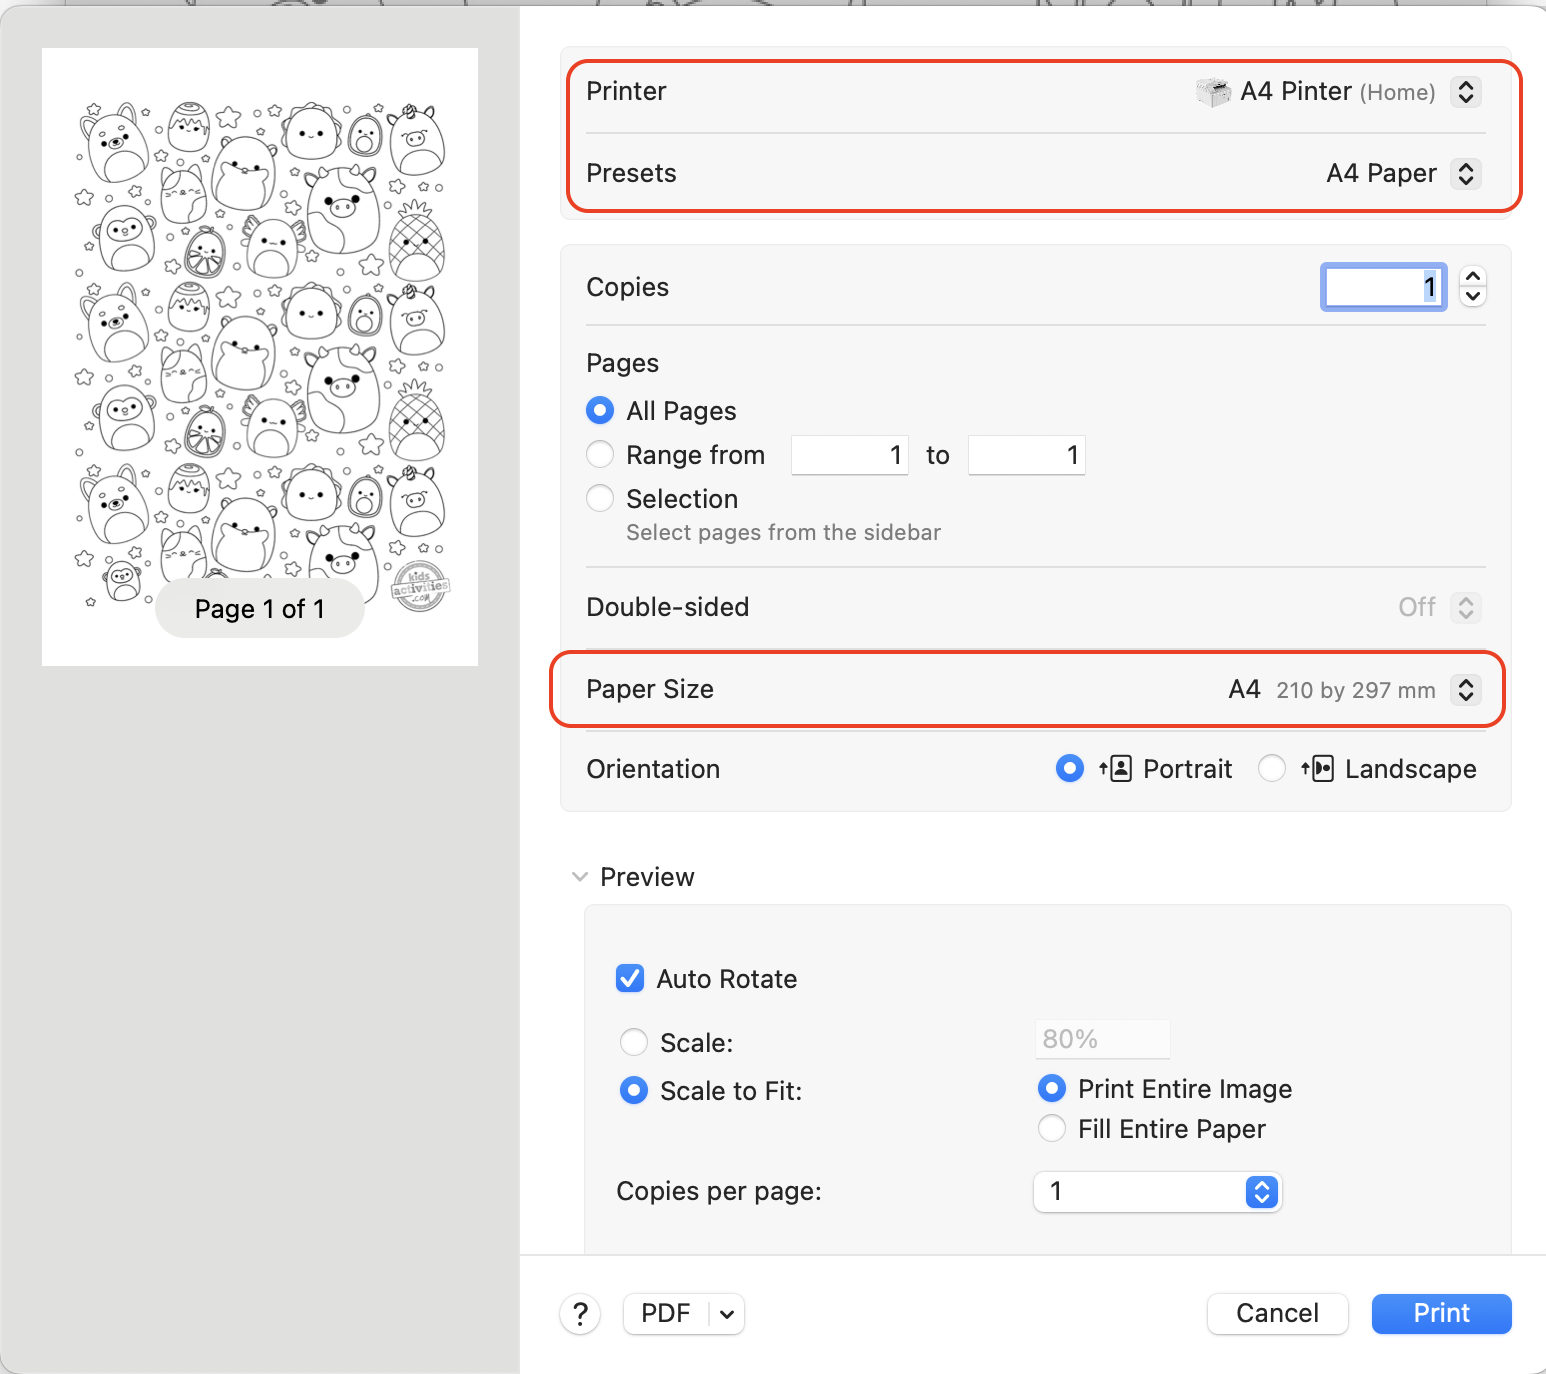Open the Printer selection dropdown
Image resolution: width=1546 pixels, height=1374 pixels.
1466,92
